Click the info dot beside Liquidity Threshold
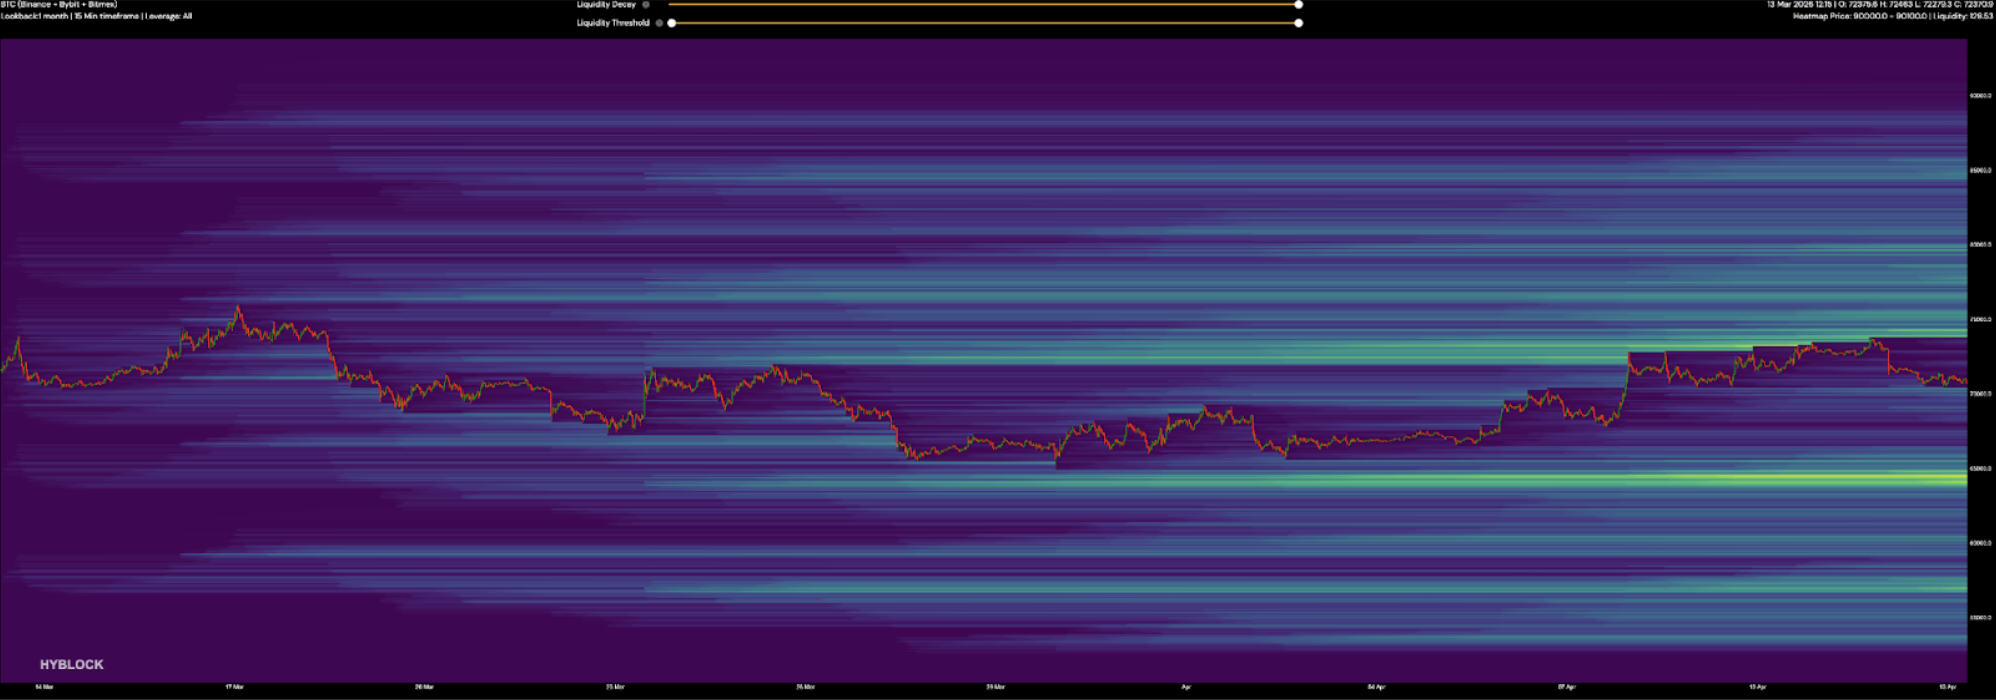 click(659, 23)
